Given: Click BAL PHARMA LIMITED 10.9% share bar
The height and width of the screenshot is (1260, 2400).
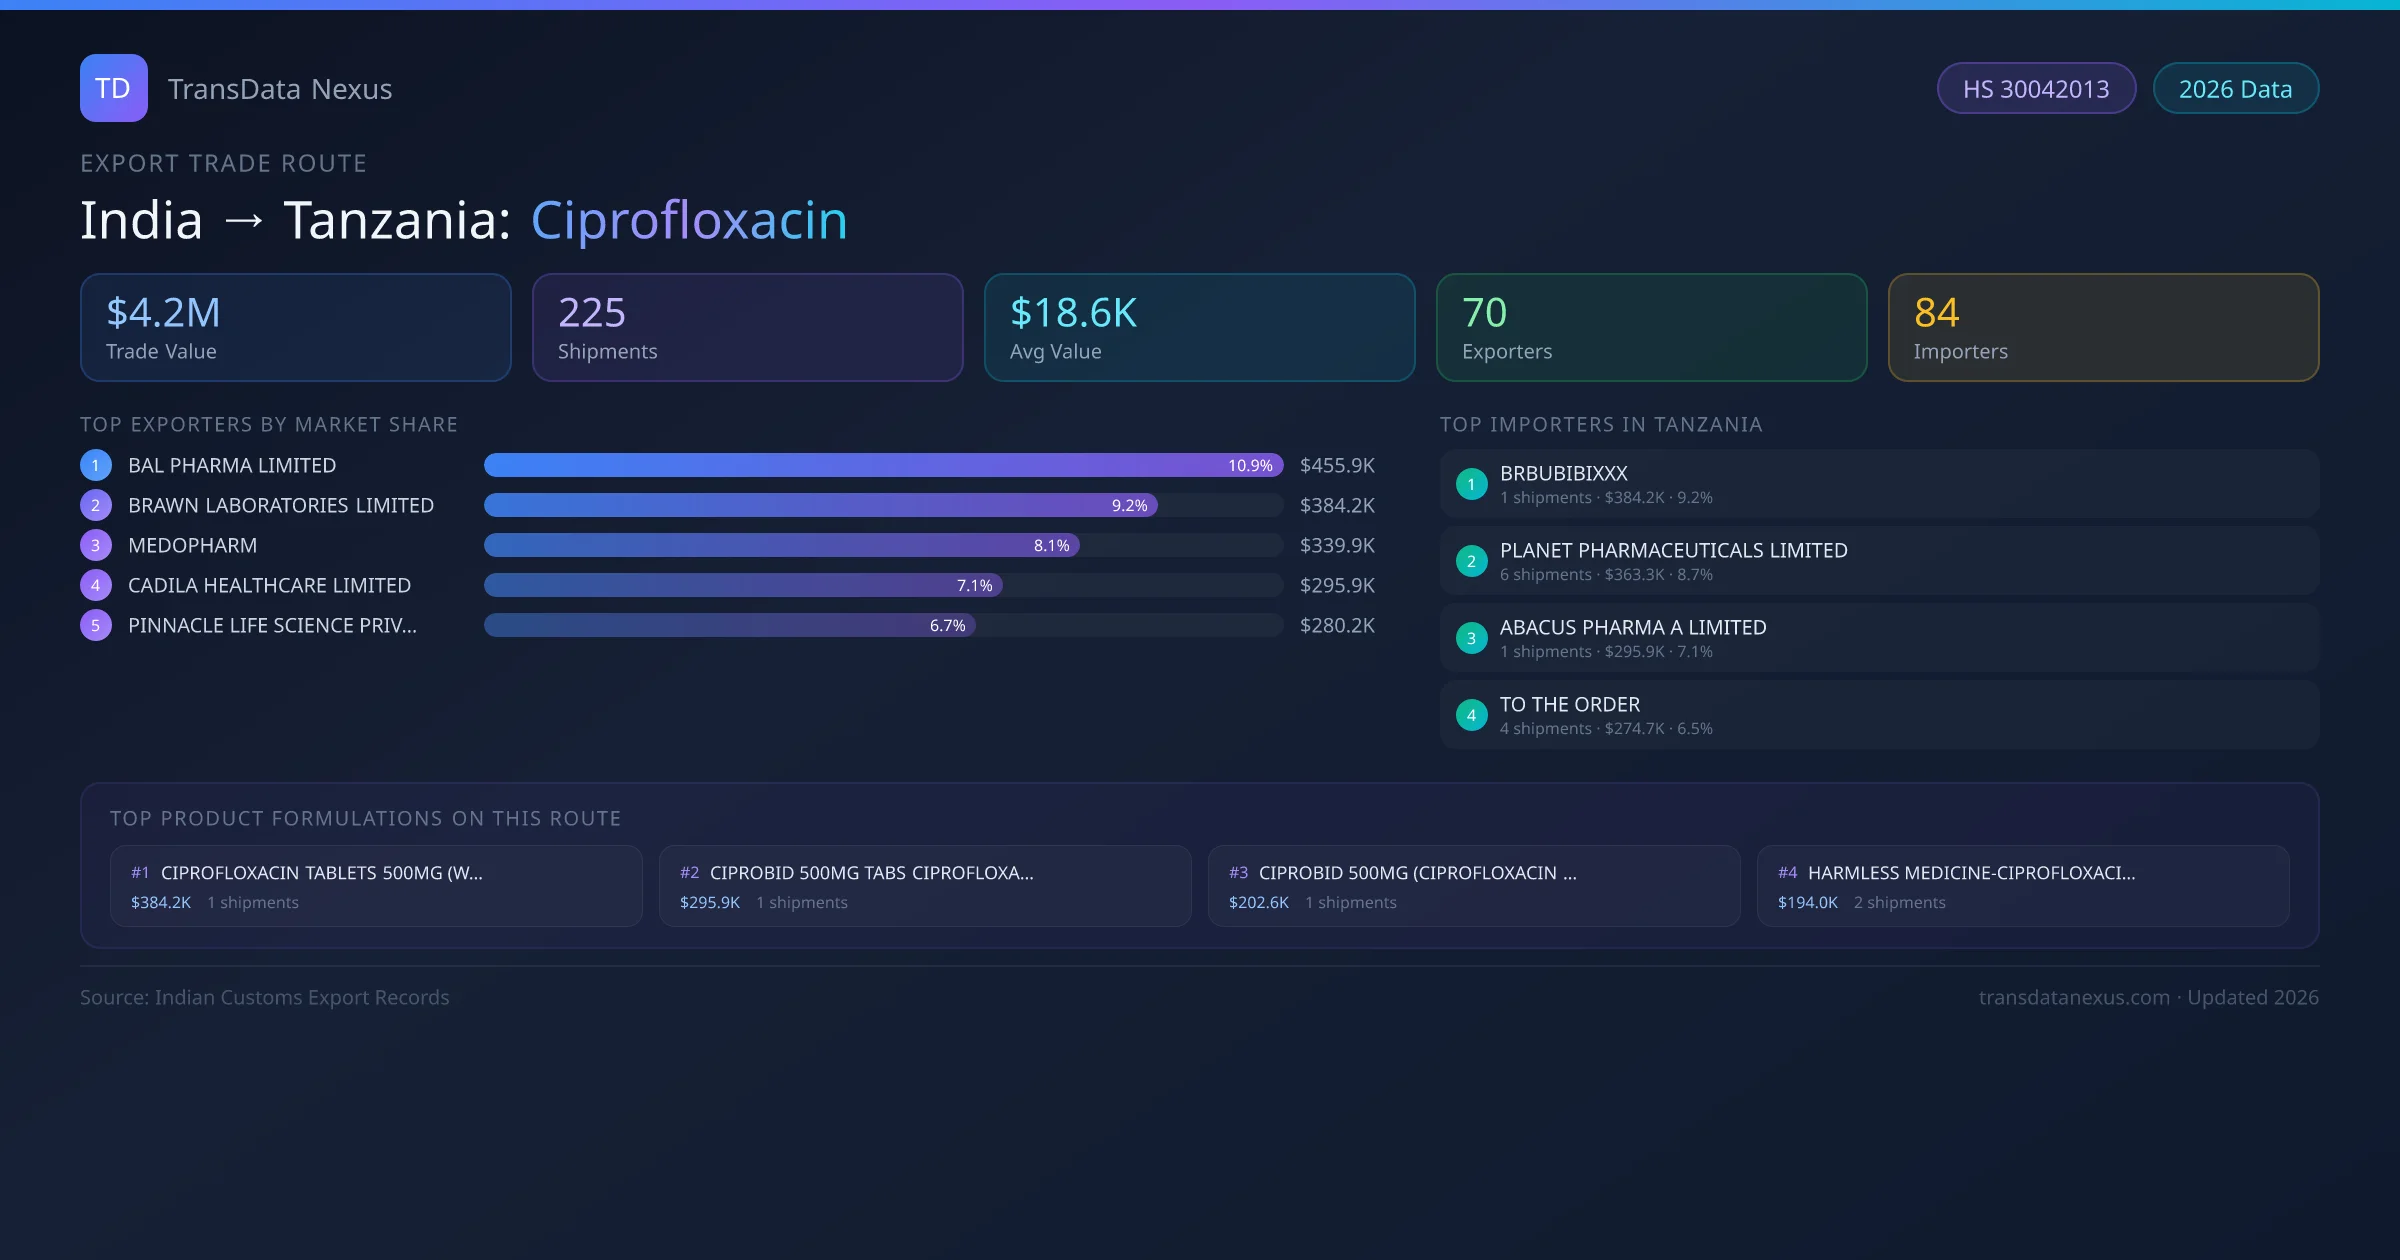Looking at the screenshot, I should pos(882,465).
